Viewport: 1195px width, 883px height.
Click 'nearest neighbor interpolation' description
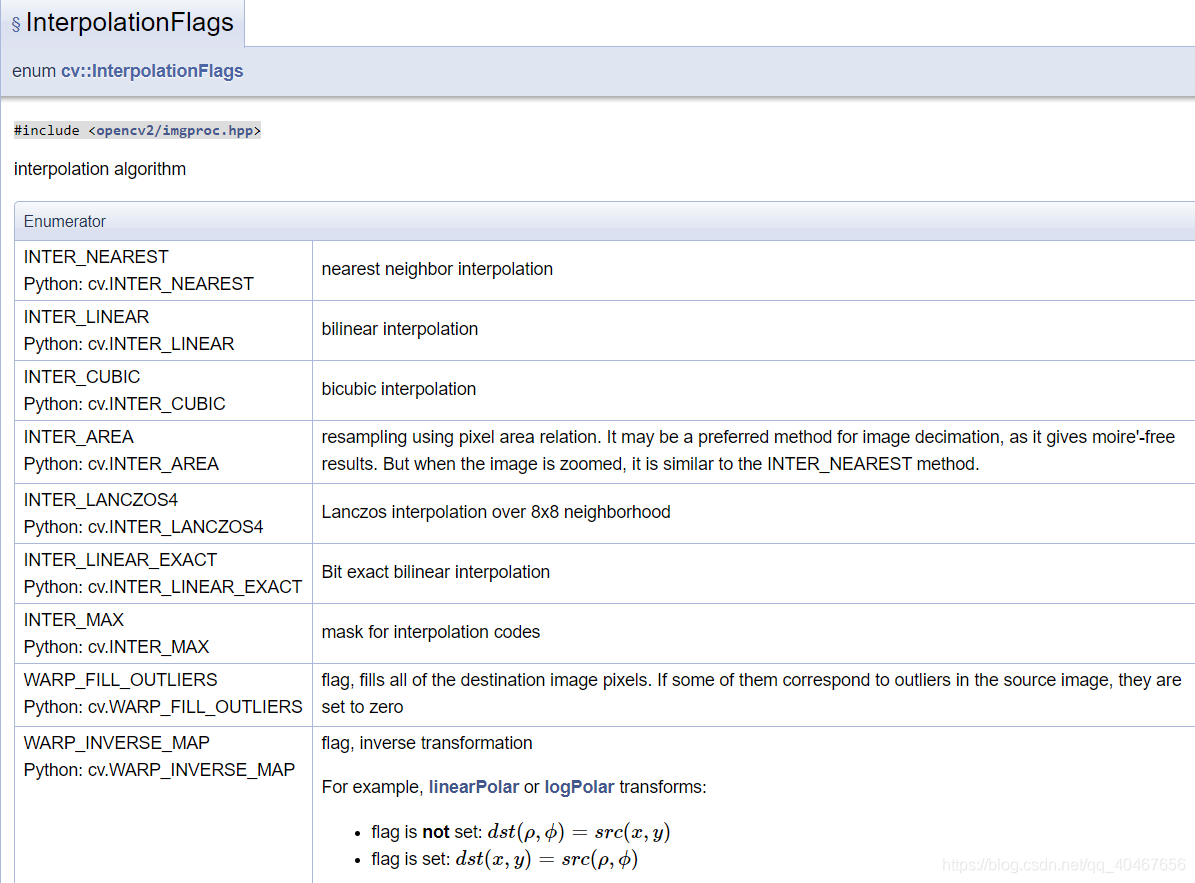coord(437,270)
